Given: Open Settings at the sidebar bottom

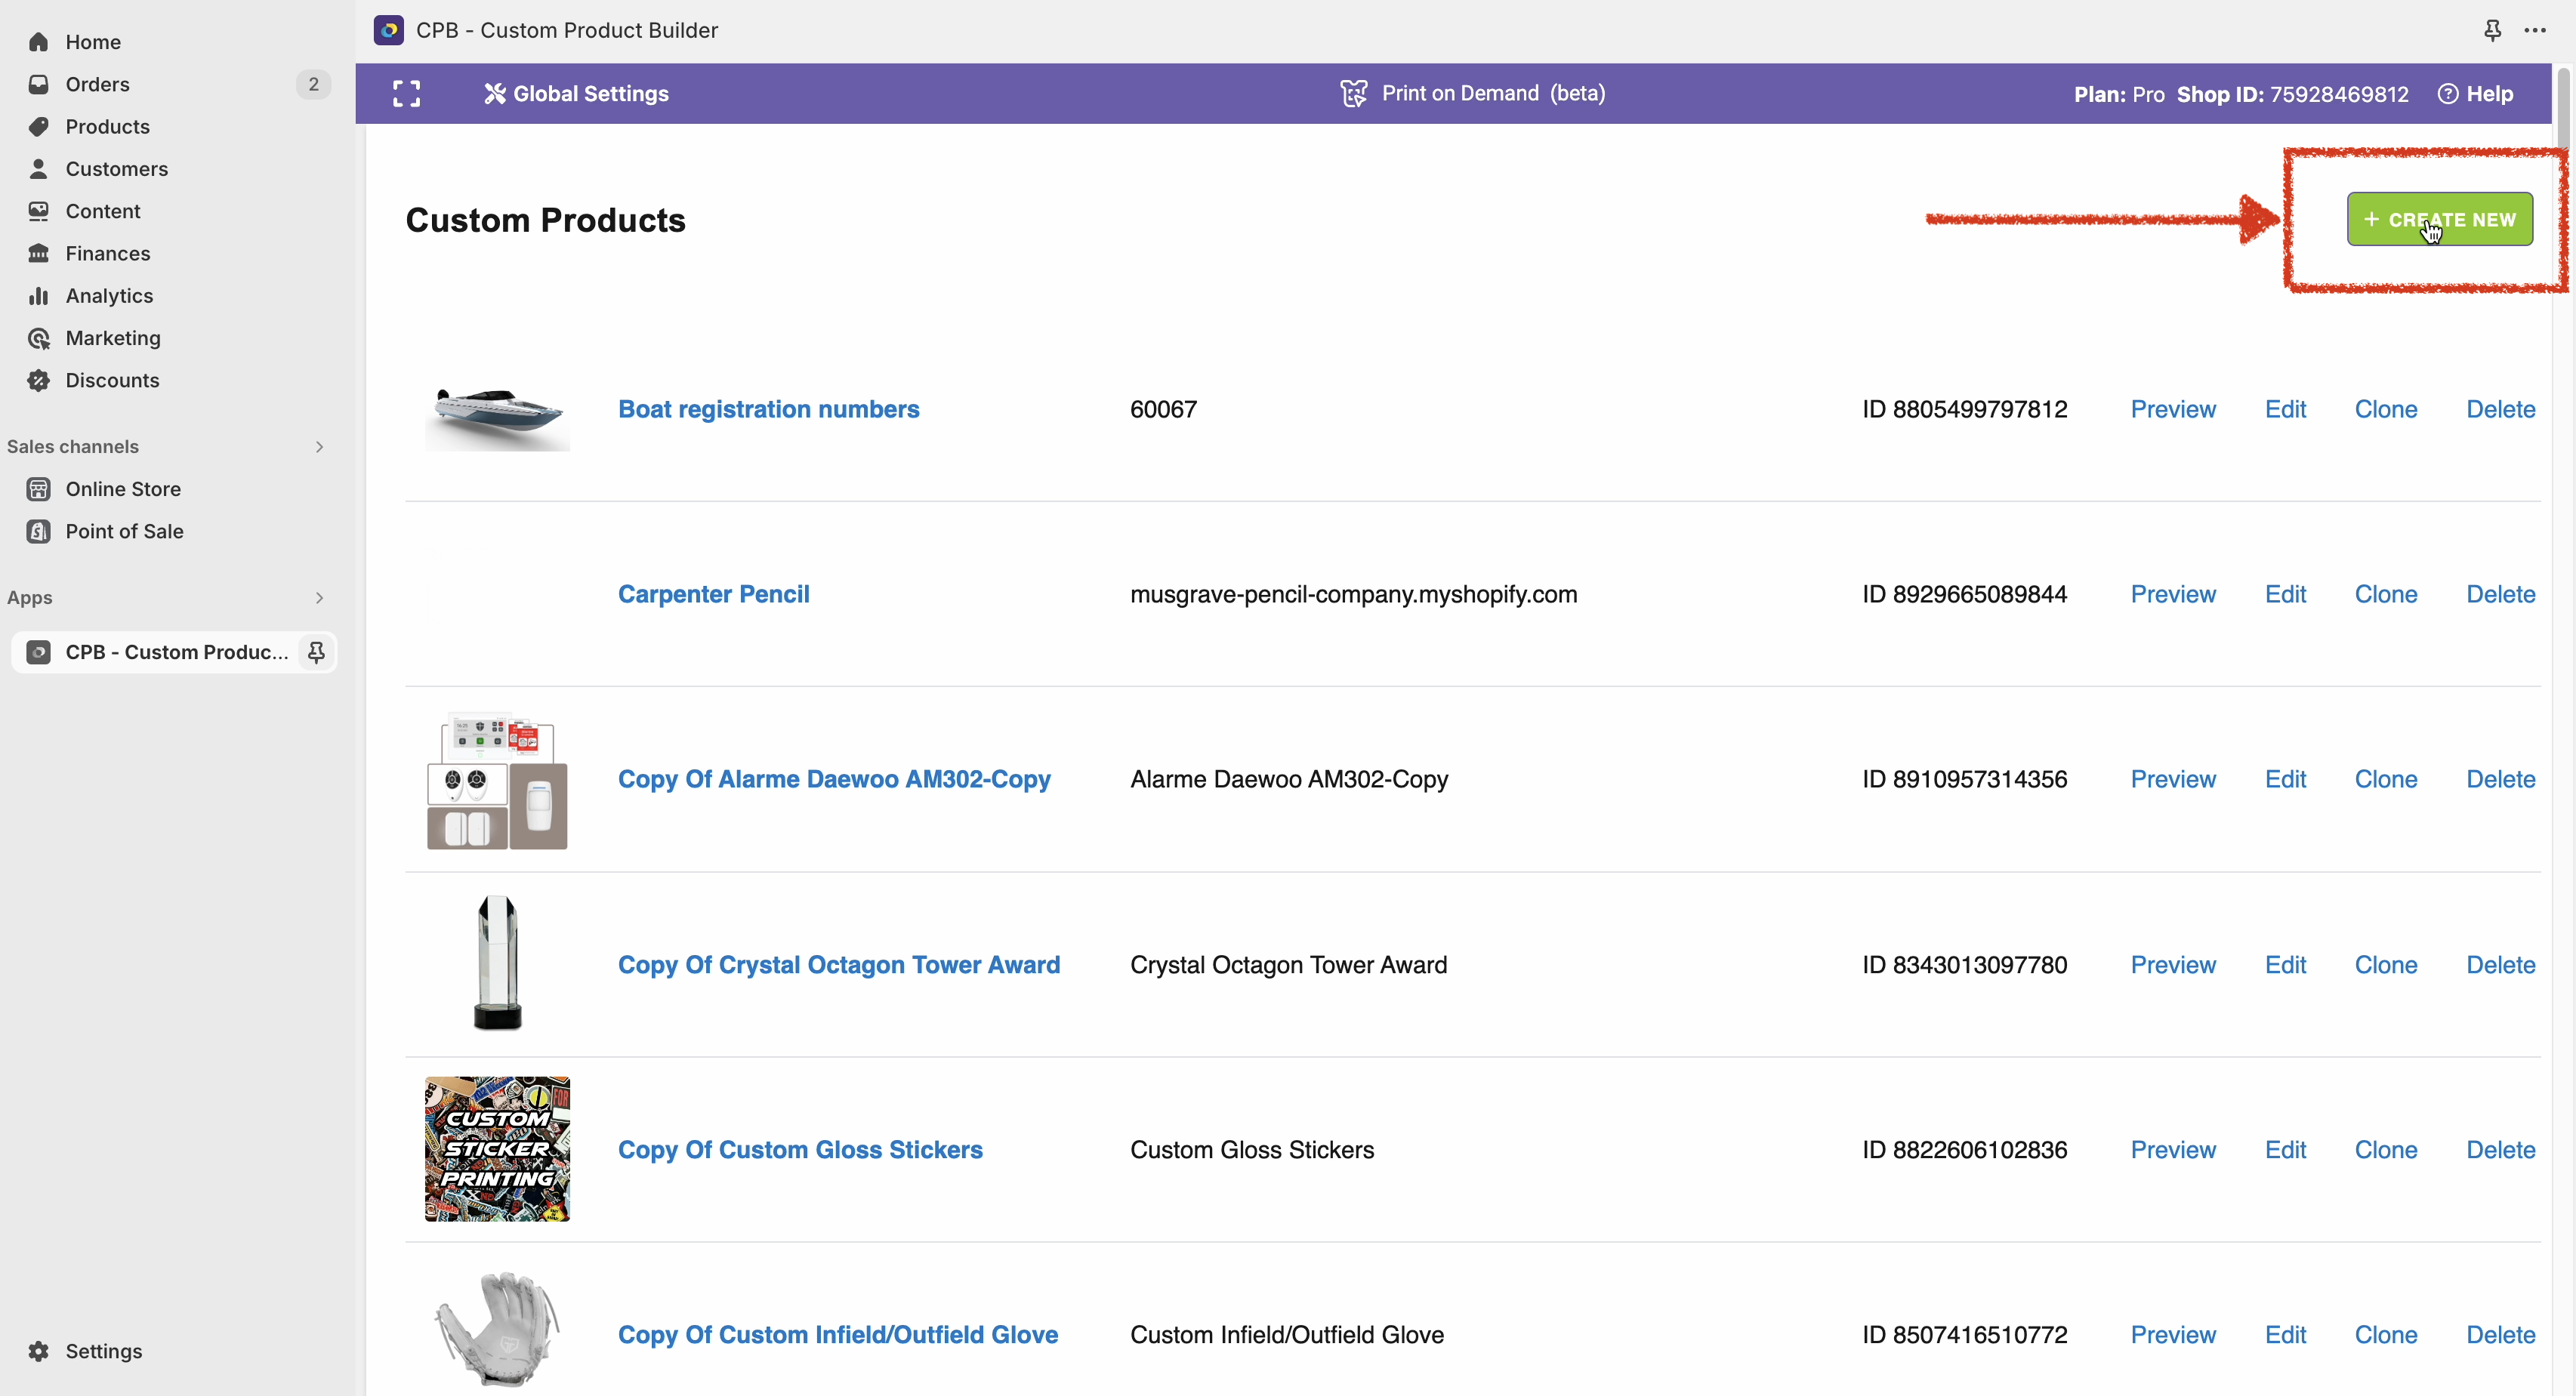Looking at the screenshot, I should click(x=103, y=1351).
